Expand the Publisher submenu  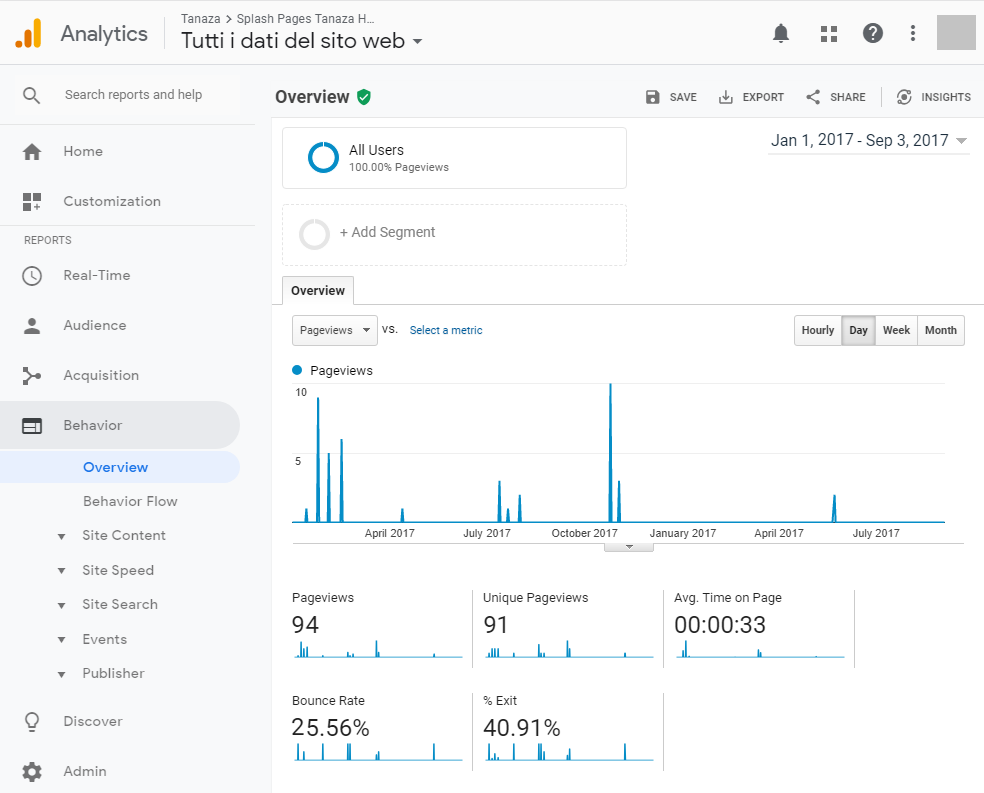[62, 674]
